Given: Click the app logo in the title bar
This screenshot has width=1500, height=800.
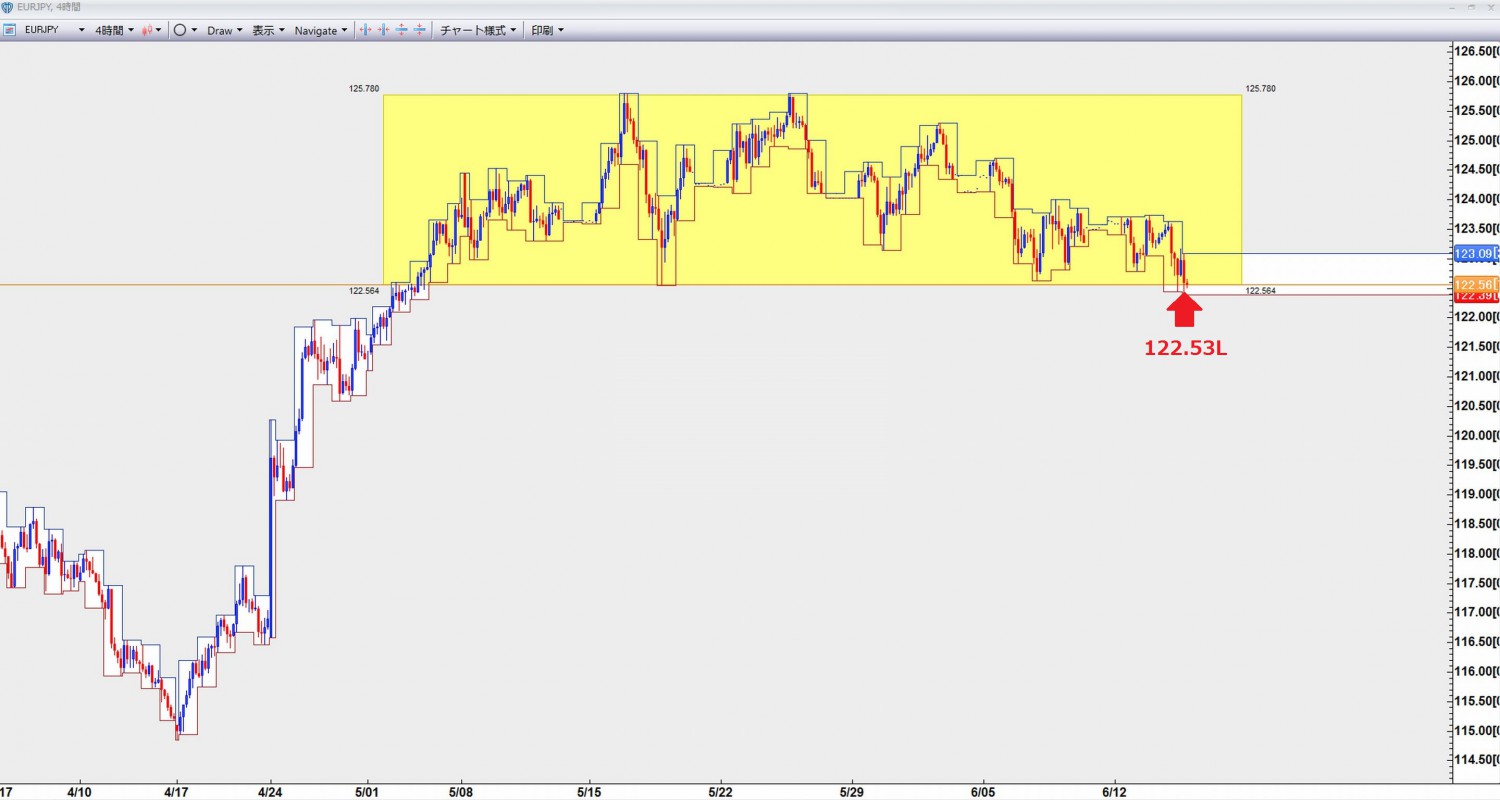Looking at the screenshot, I should pos(7,7).
